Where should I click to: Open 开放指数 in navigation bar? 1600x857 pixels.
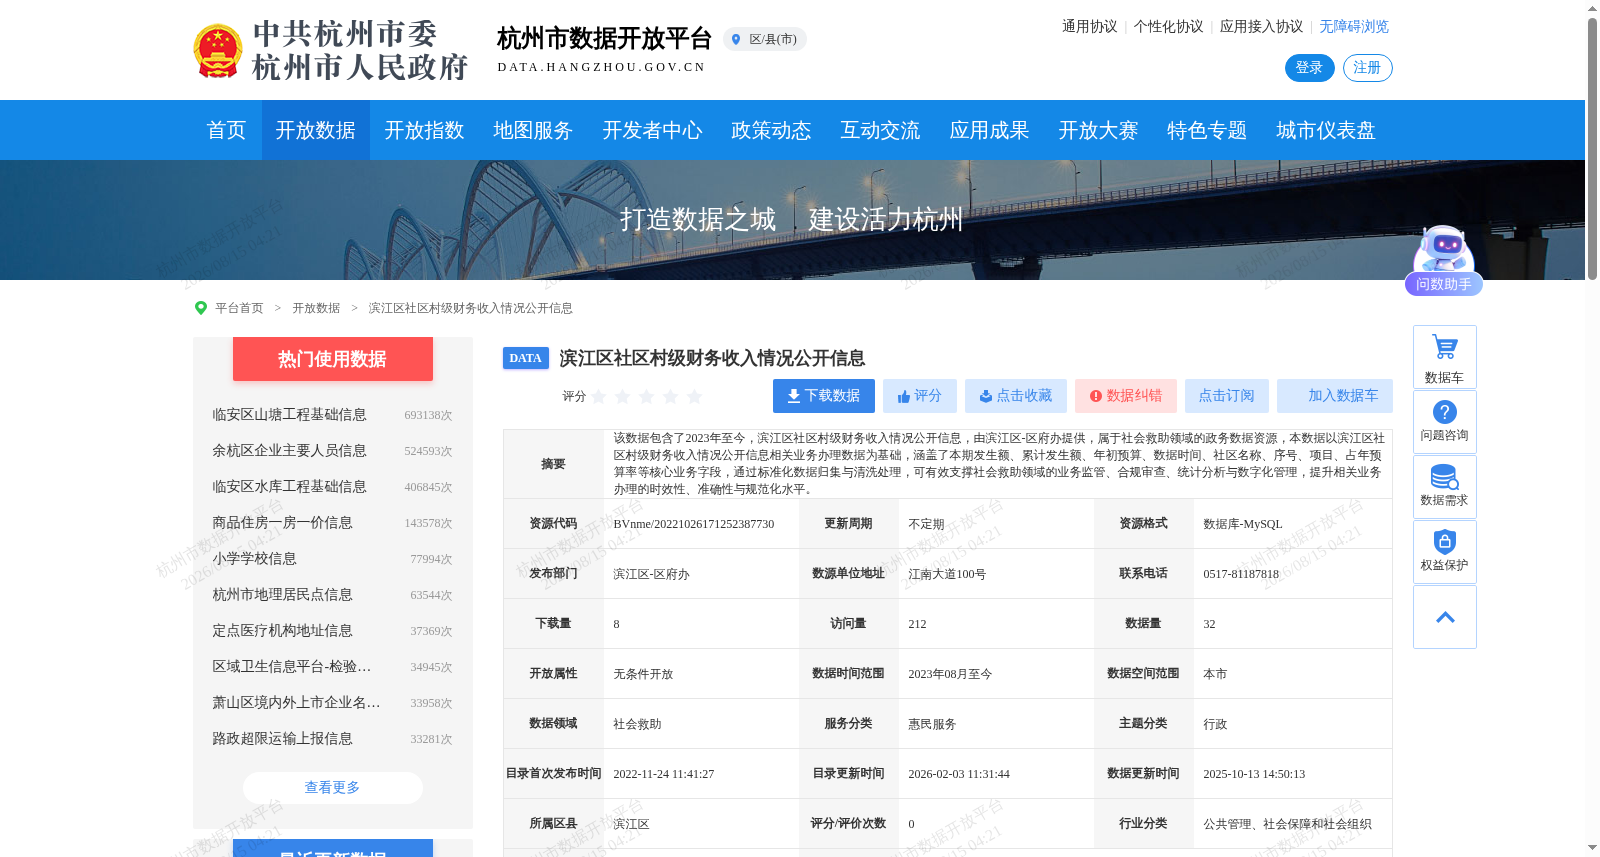point(425,130)
